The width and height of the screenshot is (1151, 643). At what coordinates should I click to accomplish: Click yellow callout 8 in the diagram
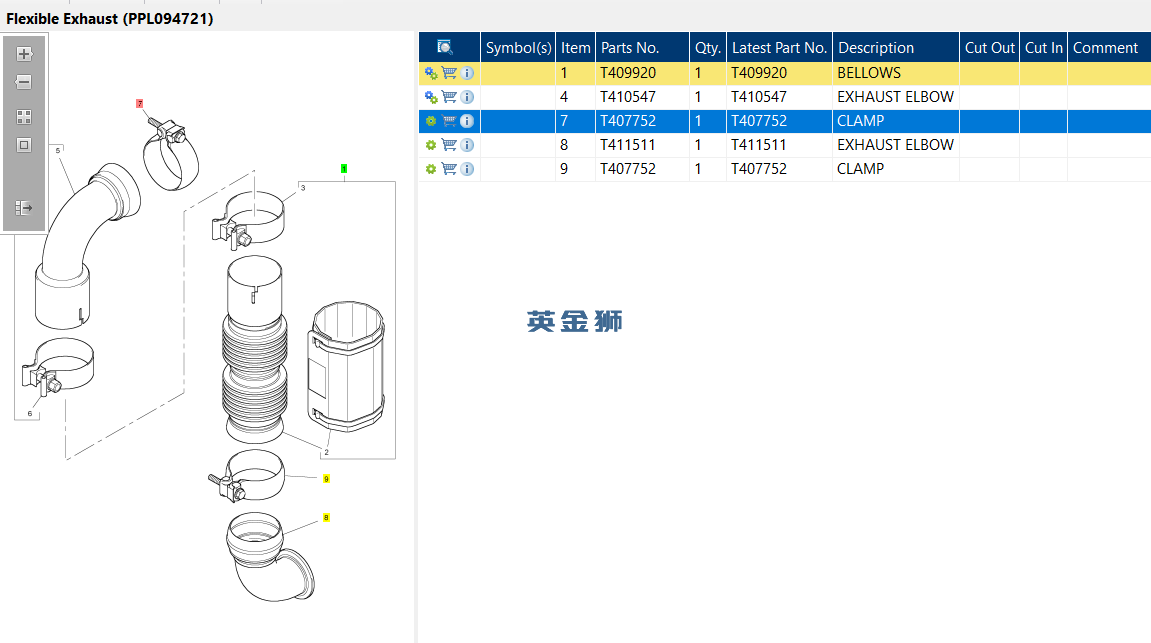coord(326,517)
